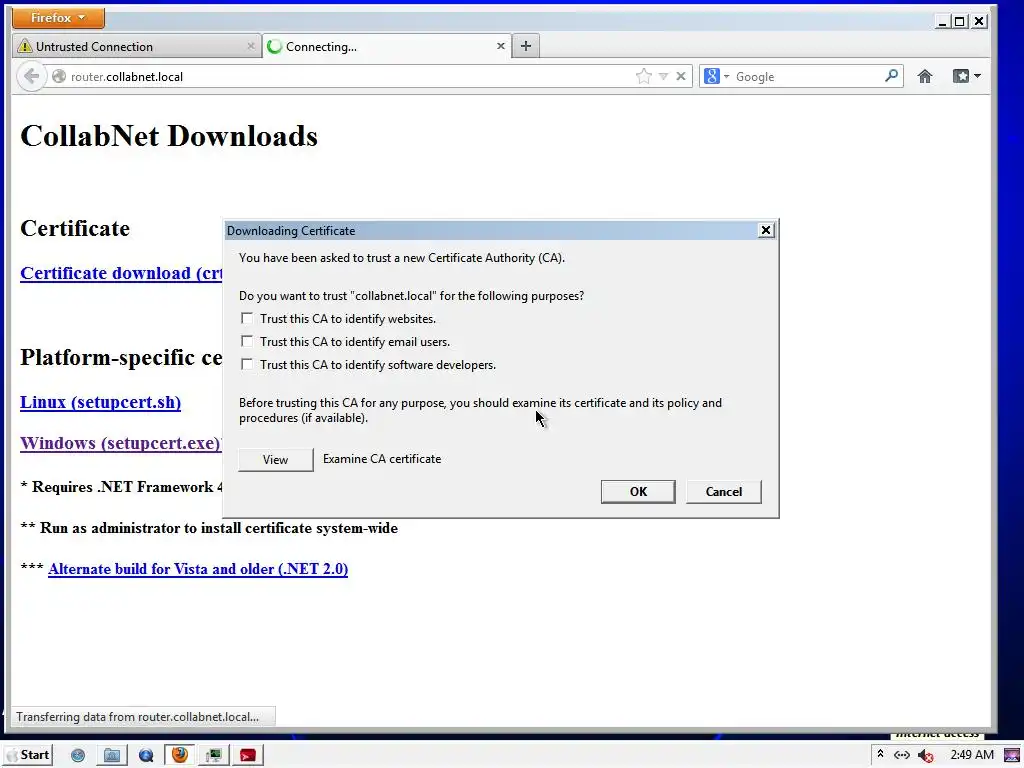Close the Downloading Certificate dialog

[x=766, y=230]
